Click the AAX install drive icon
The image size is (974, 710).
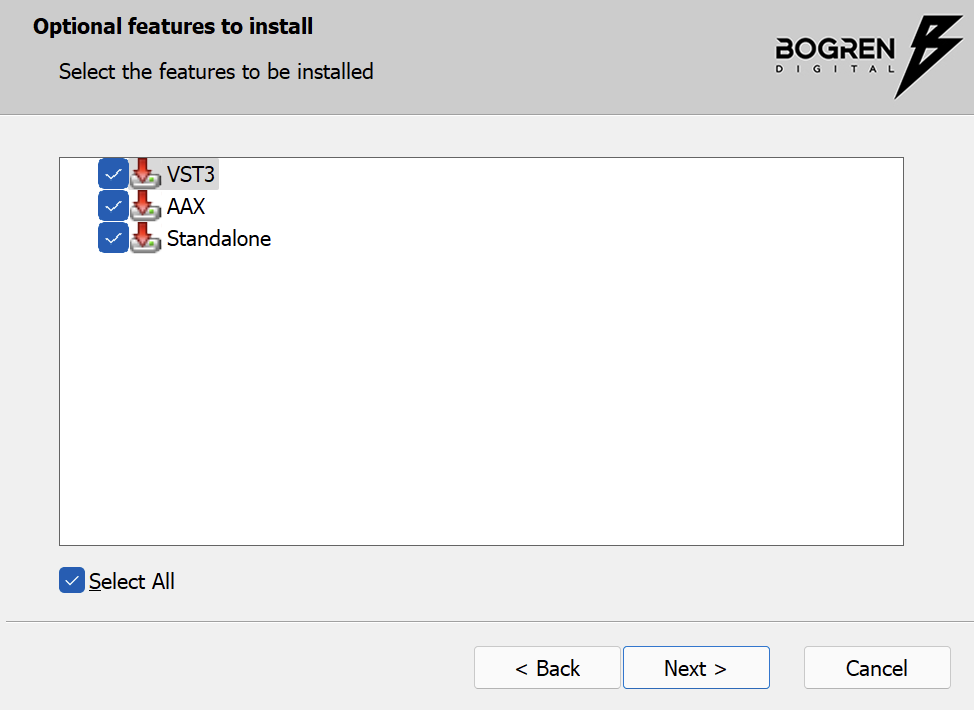pyautogui.click(x=145, y=206)
